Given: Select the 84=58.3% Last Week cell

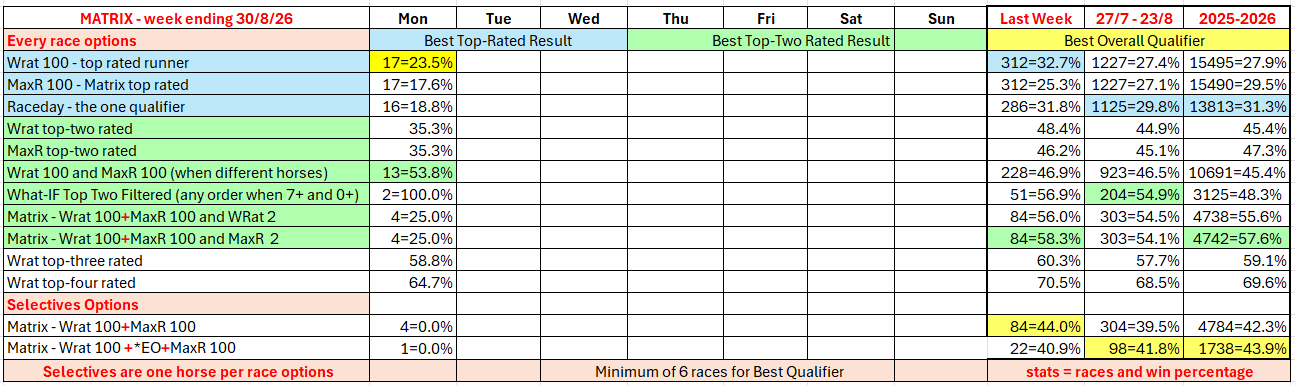Looking at the screenshot, I should coord(1036,239).
